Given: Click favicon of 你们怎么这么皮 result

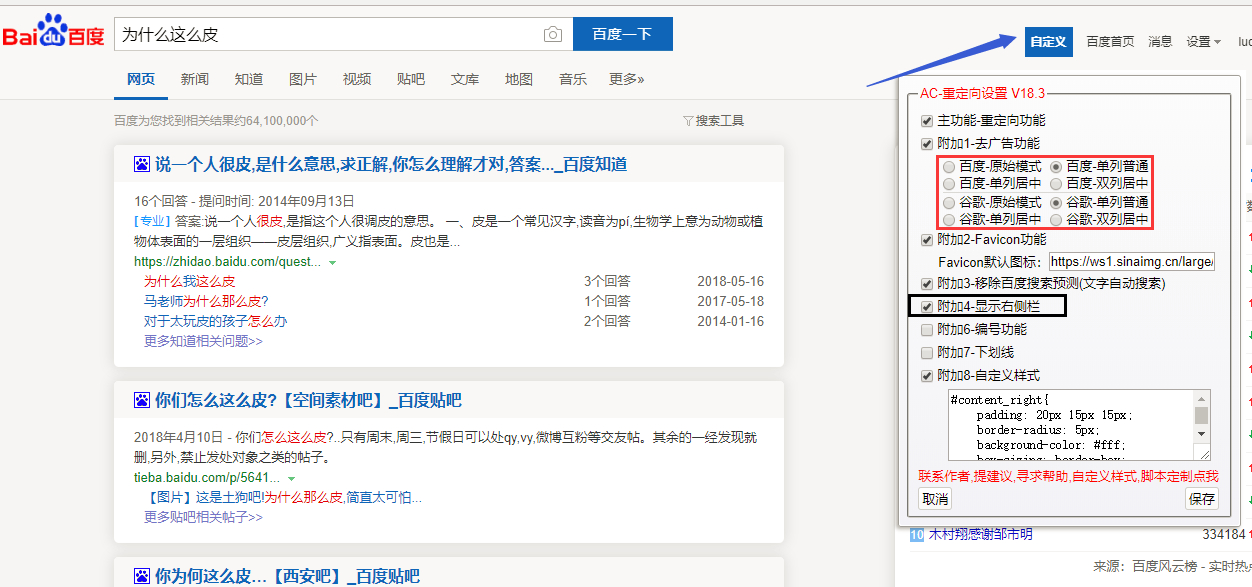Looking at the screenshot, I should click(142, 401).
